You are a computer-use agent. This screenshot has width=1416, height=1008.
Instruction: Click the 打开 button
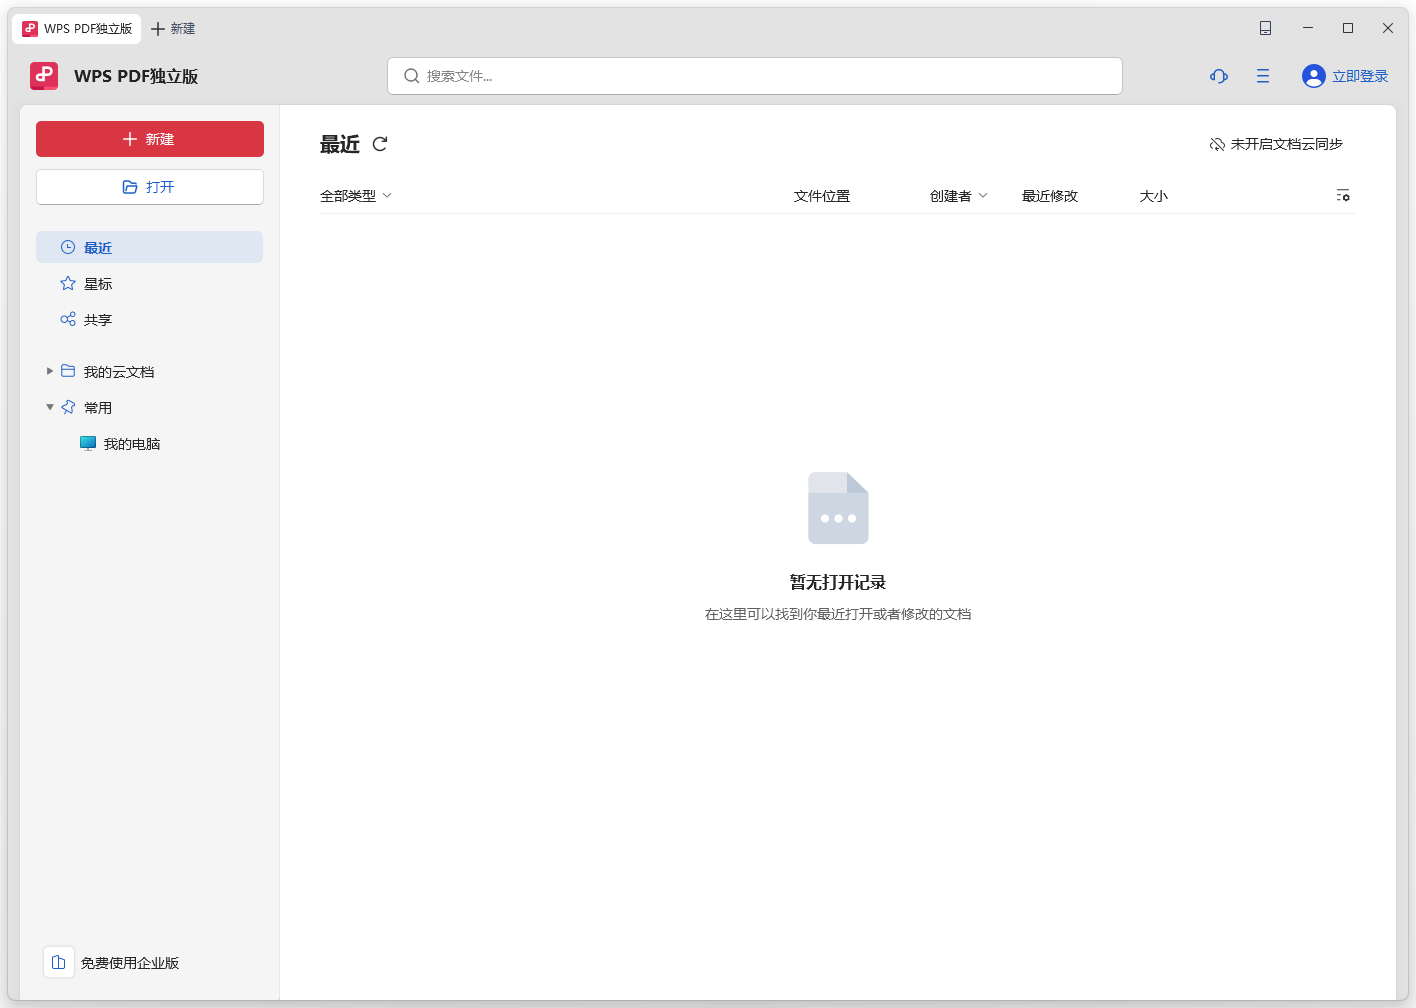pos(149,187)
